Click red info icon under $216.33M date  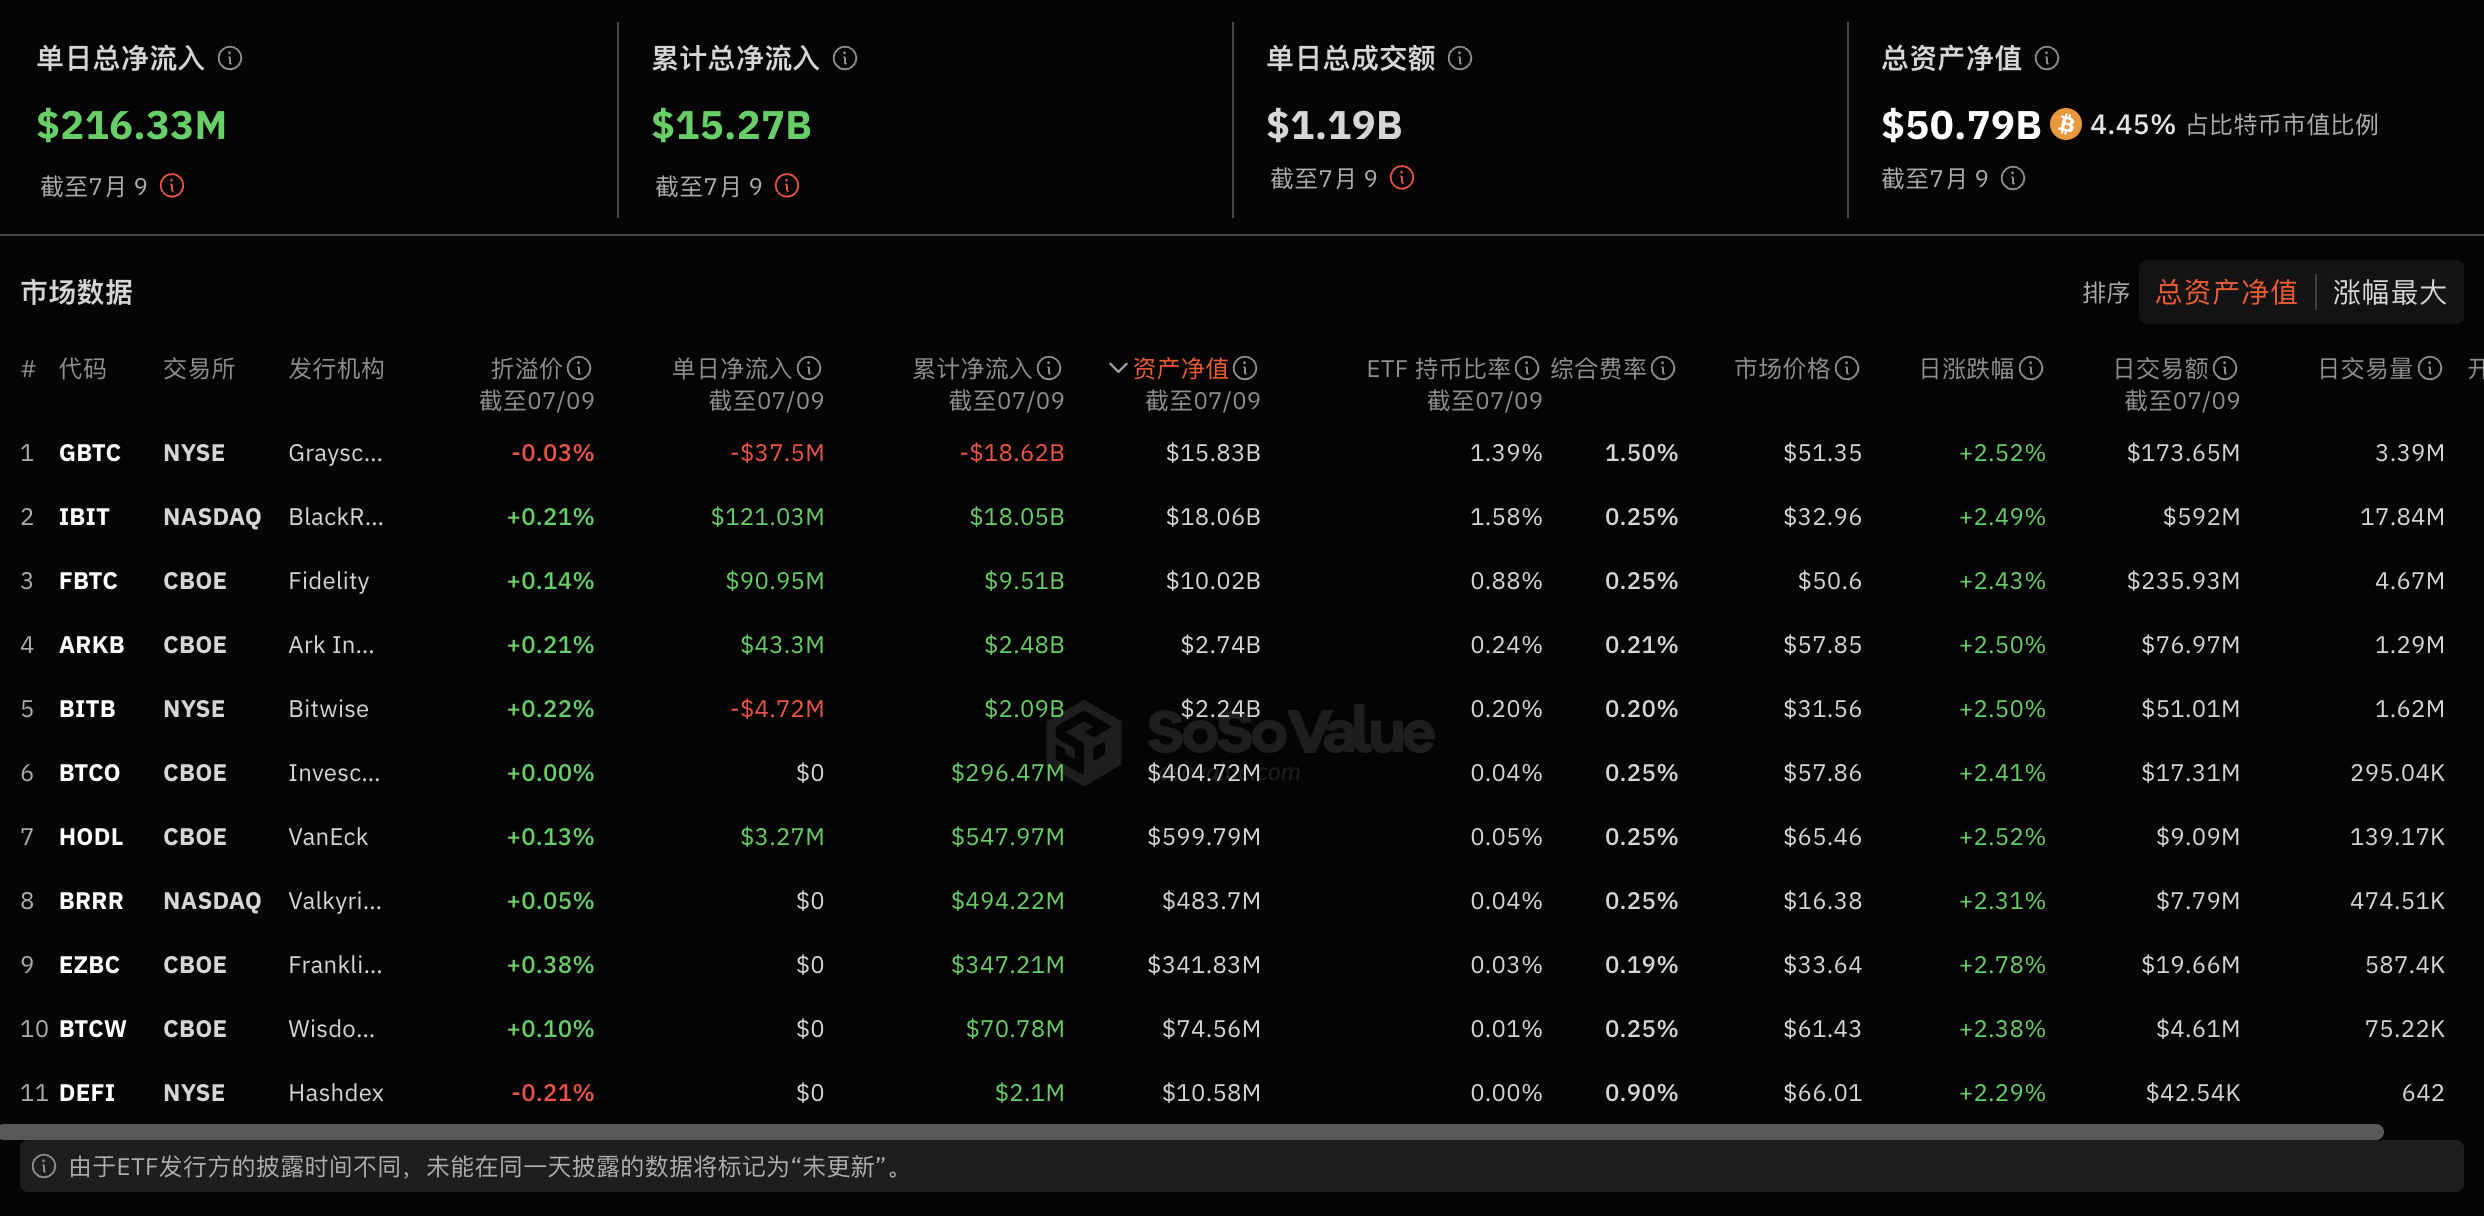click(x=172, y=186)
